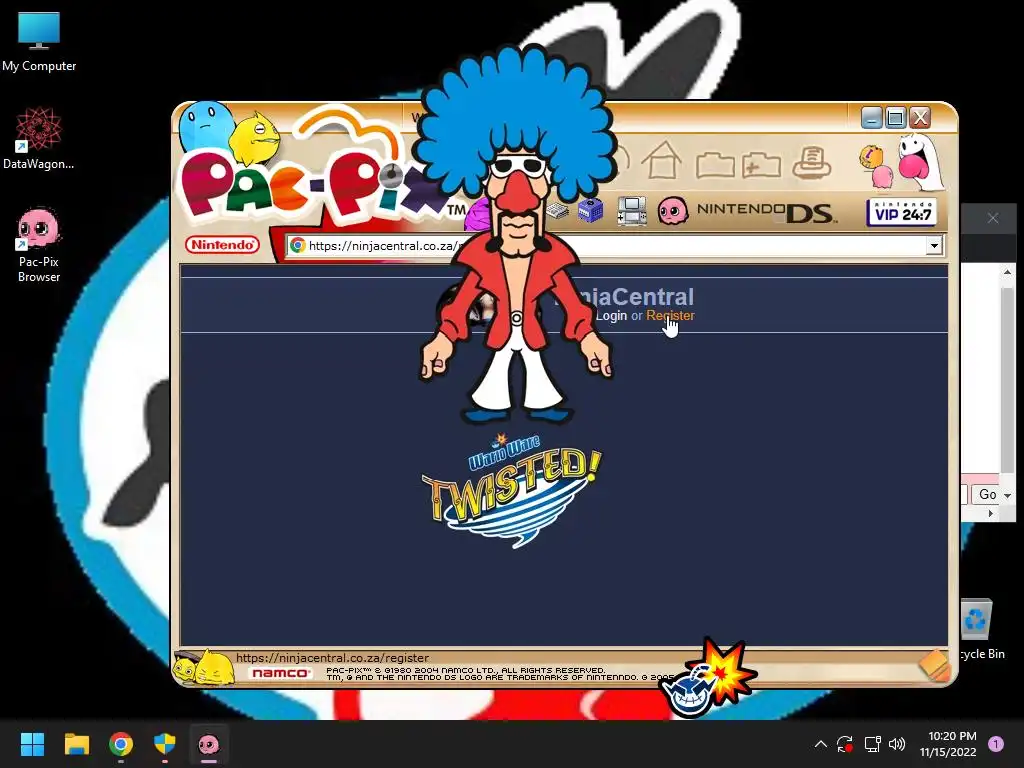Viewport: 1024px width, 768px height.
Task: Click the sync status tray icon
Action: tap(845, 744)
